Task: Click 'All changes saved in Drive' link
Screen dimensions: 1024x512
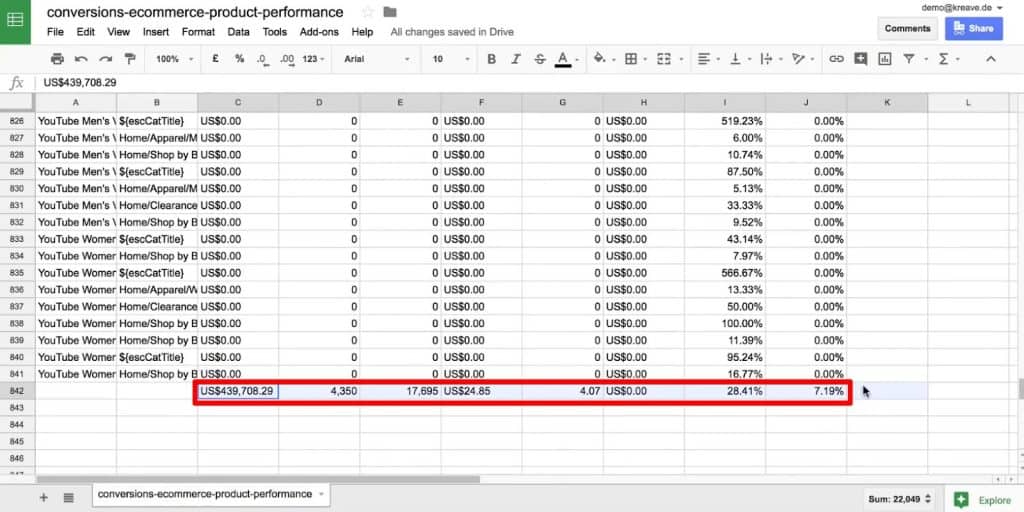Action: 452,32
